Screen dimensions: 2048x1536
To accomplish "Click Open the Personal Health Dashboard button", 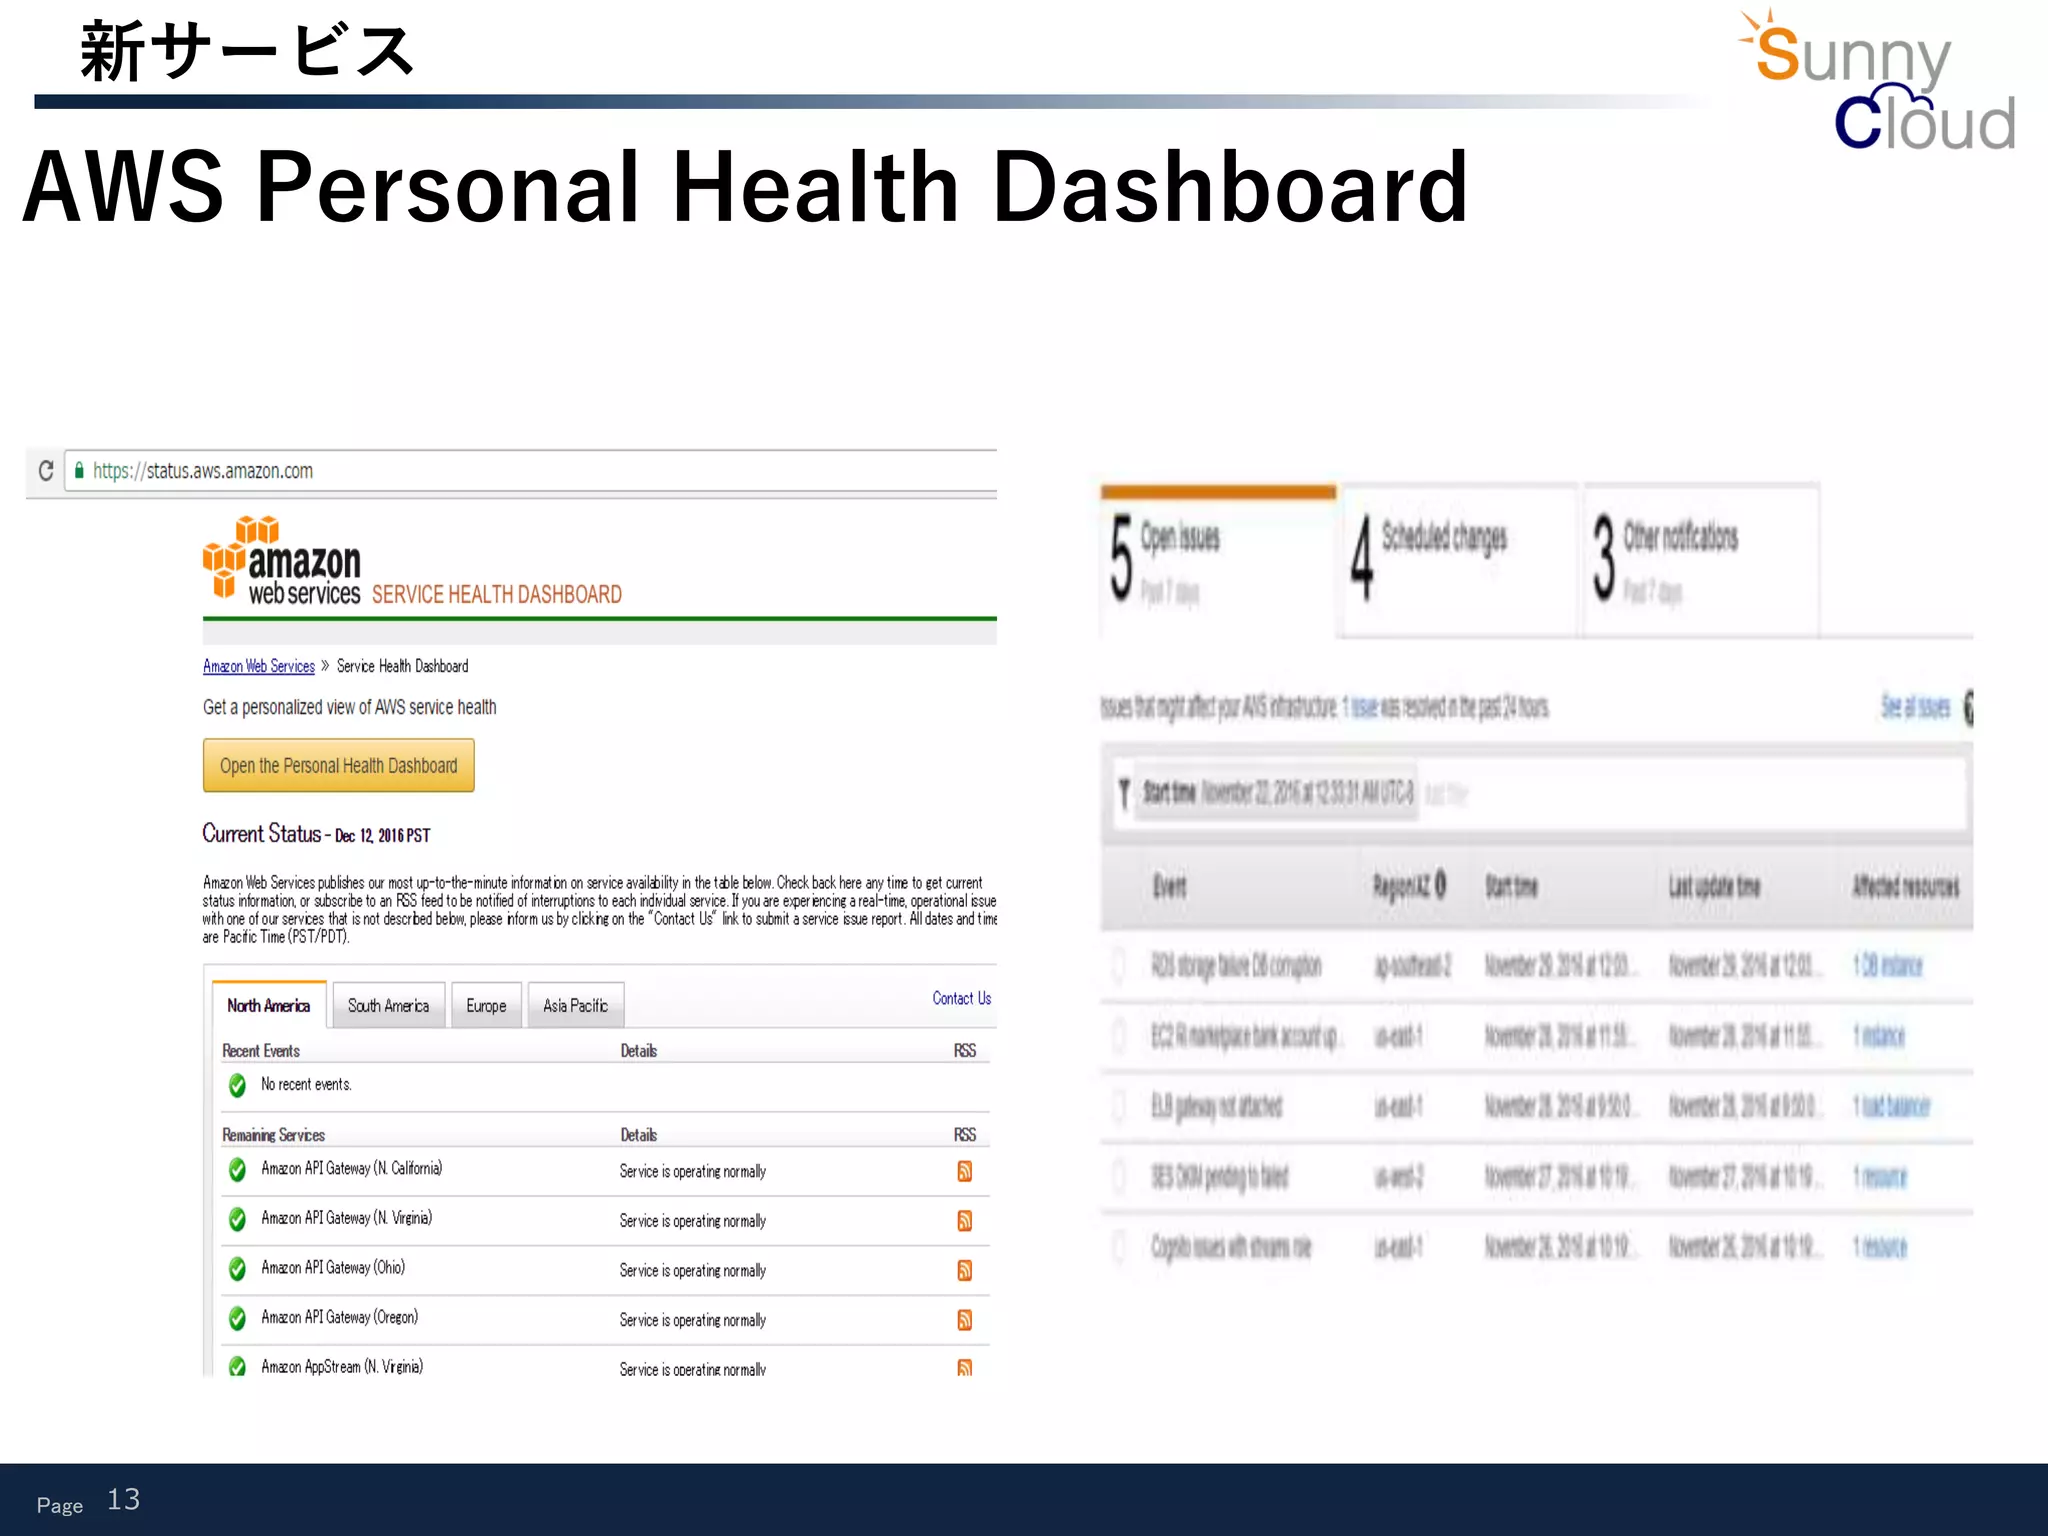I will coord(338,765).
